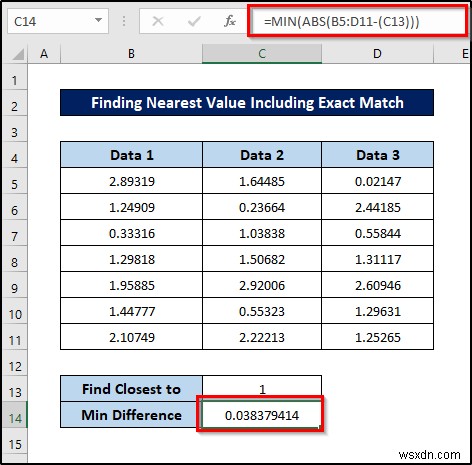This screenshot has width=472, height=465.
Task: Select cell containing 1.29631
Action: tap(378, 311)
